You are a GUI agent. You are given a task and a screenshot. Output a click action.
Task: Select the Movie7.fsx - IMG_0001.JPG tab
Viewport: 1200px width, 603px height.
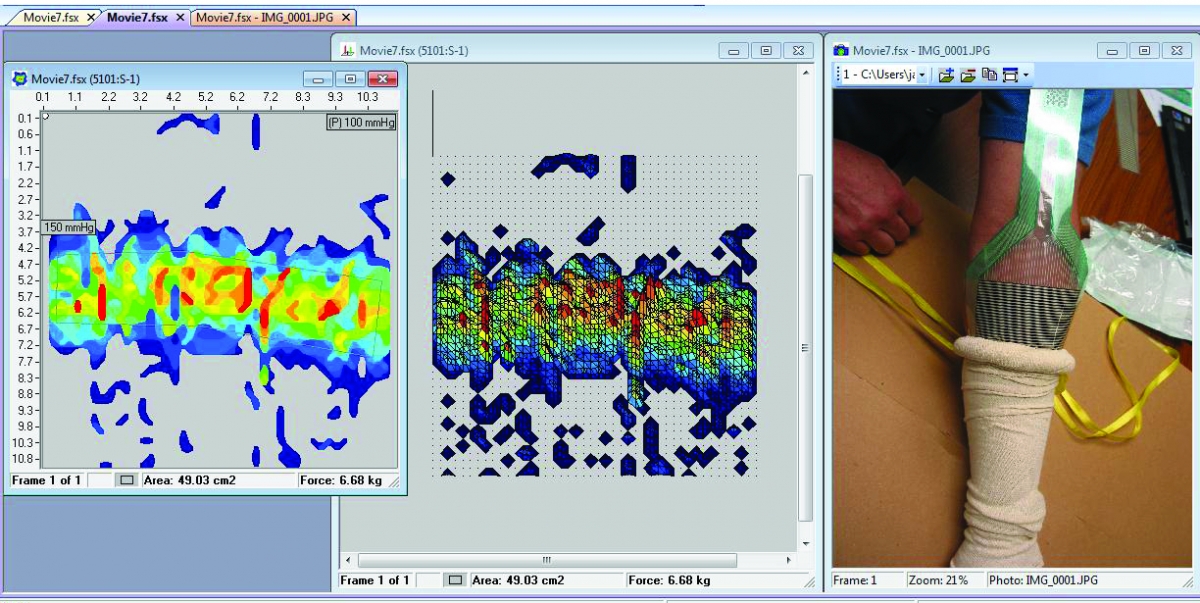point(266,17)
